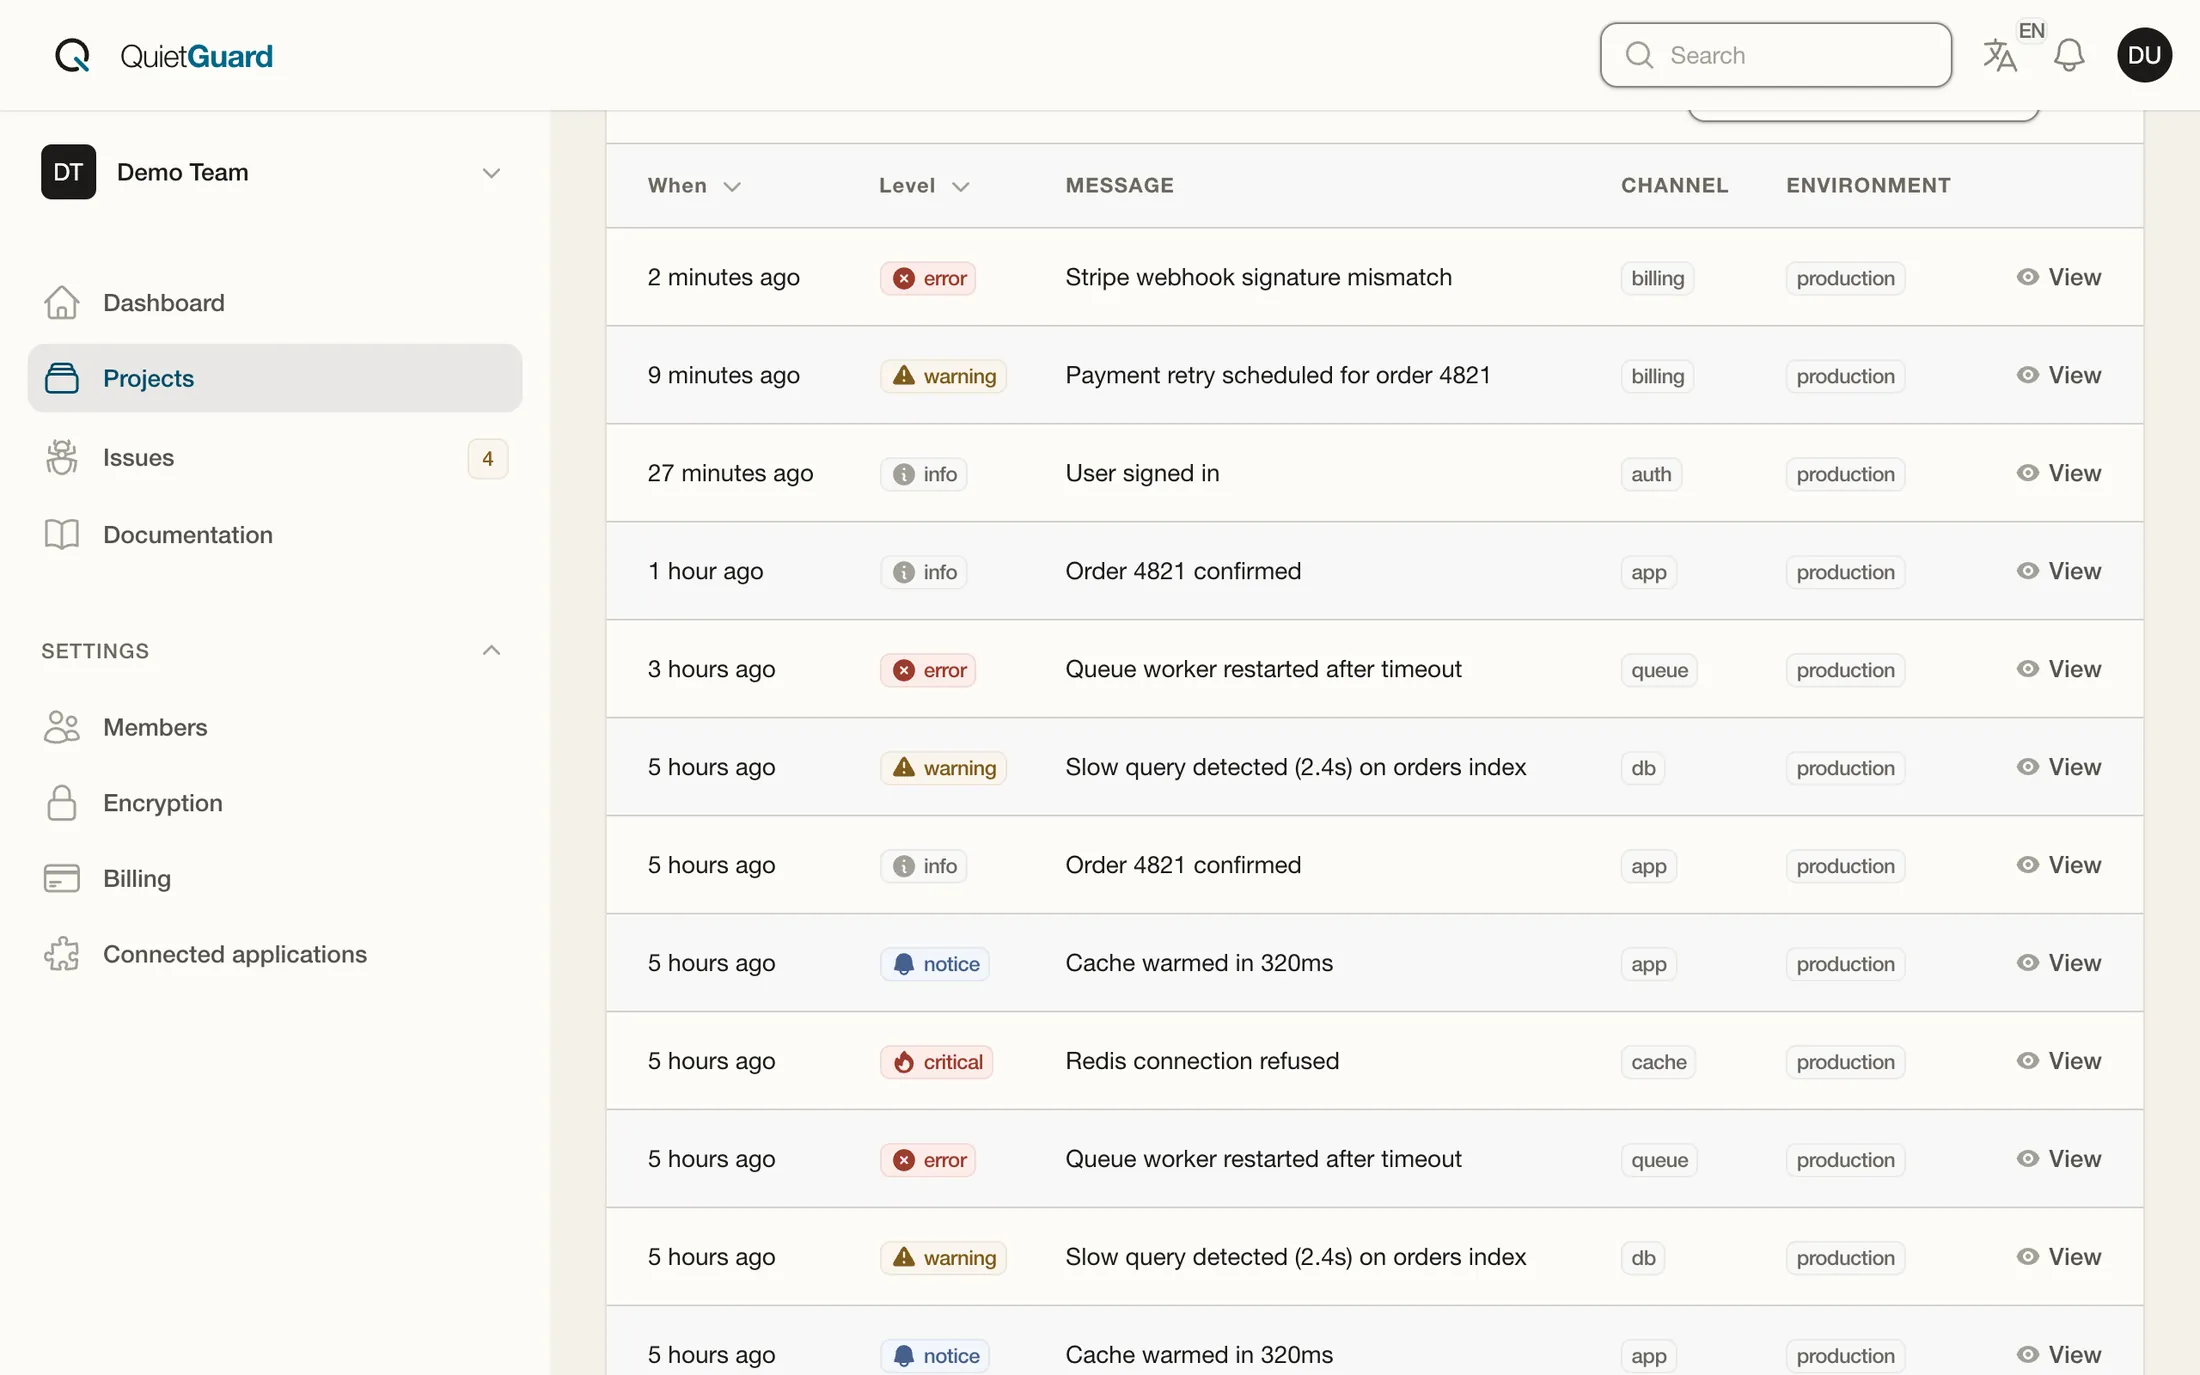
Task: Collapse the Settings section chevron
Action: tap(491, 650)
